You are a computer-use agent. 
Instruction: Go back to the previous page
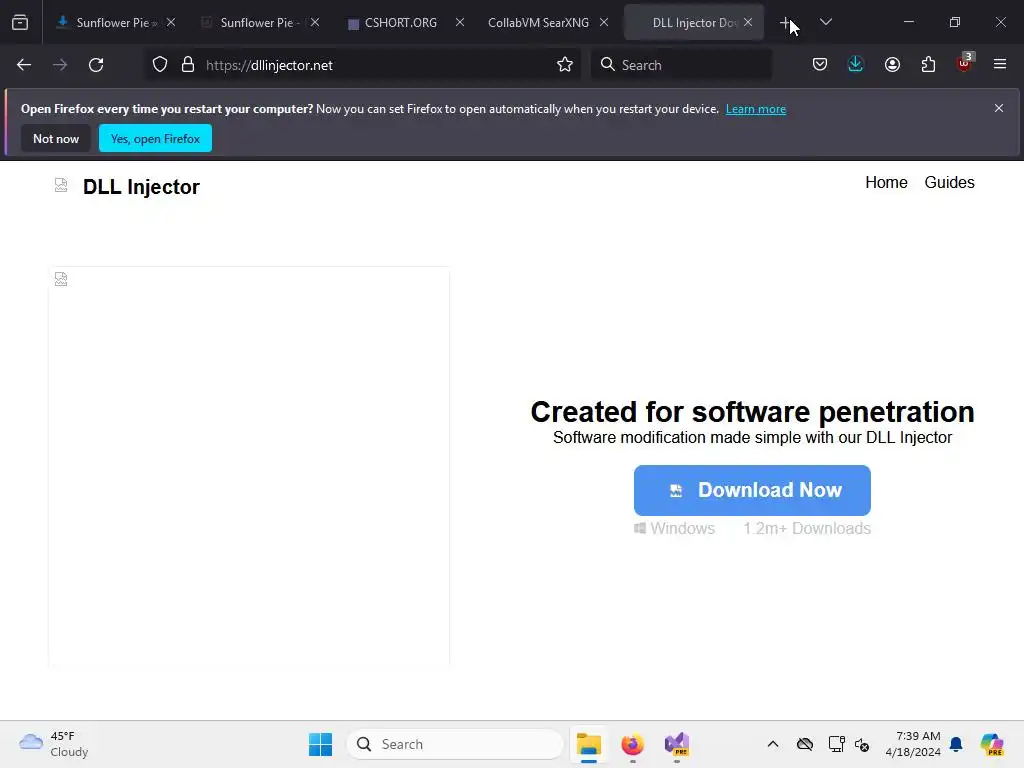[24, 65]
